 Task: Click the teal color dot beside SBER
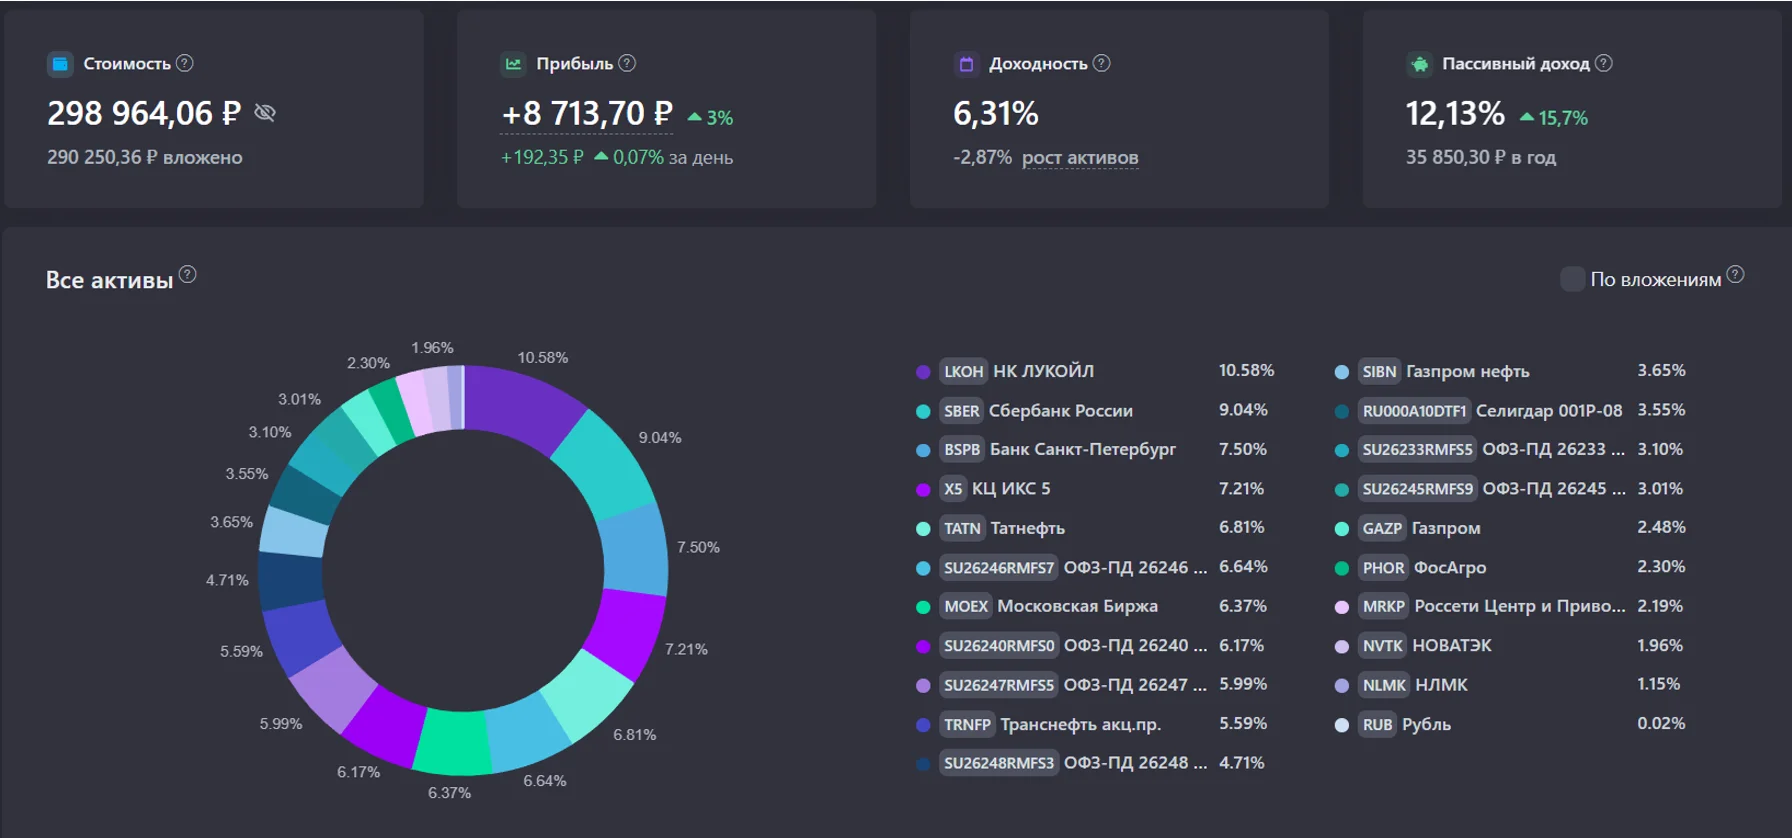(x=923, y=411)
